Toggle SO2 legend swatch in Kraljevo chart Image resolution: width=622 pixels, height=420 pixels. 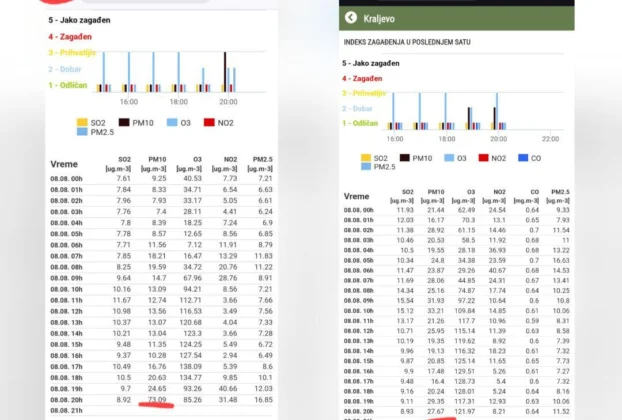tap(366, 158)
